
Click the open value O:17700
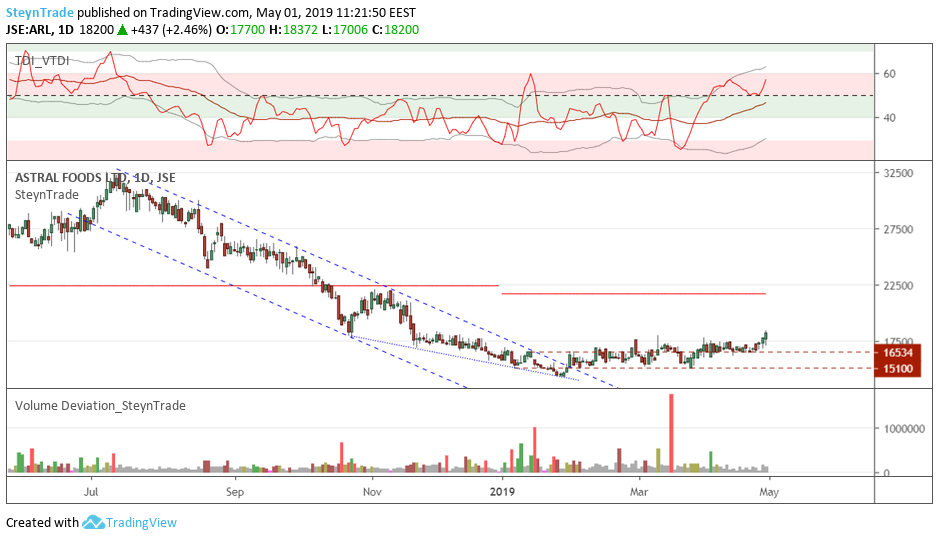pos(240,30)
